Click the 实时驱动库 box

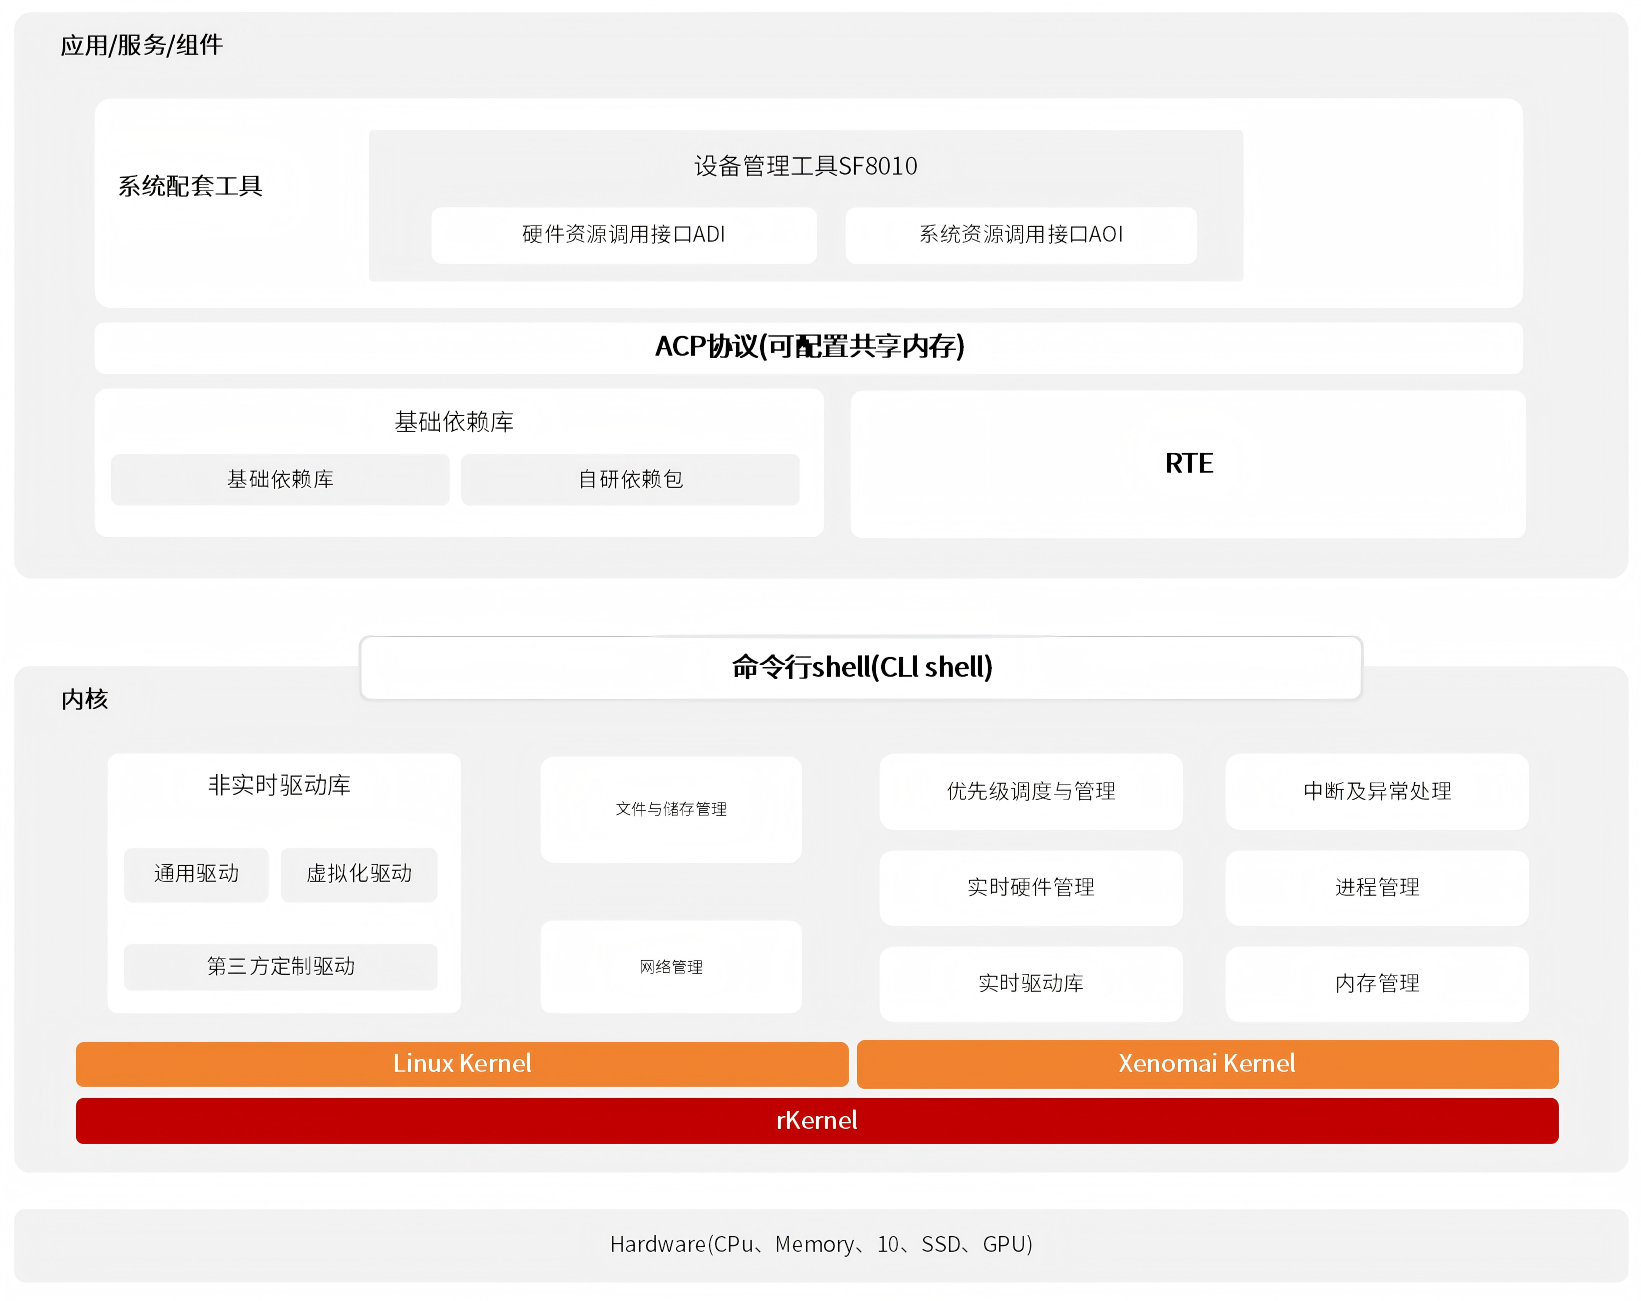pos(1031,983)
